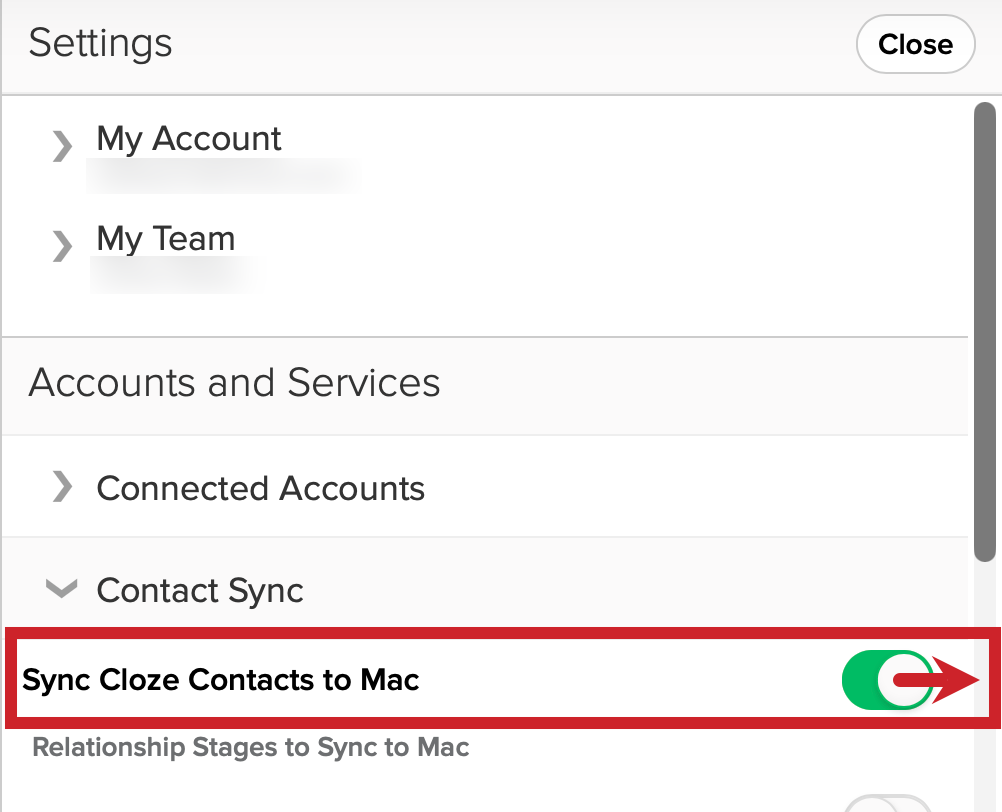Expand My Account using its chevron
The width and height of the screenshot is (1002, 812).
(x=62, y=146)
